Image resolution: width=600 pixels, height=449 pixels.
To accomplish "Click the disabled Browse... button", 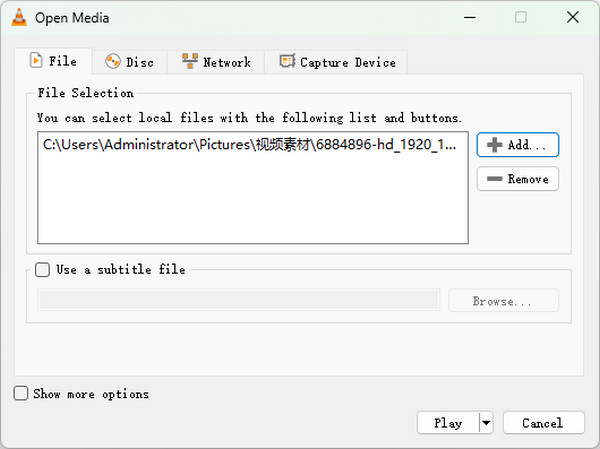I will [x=503, y=300].
